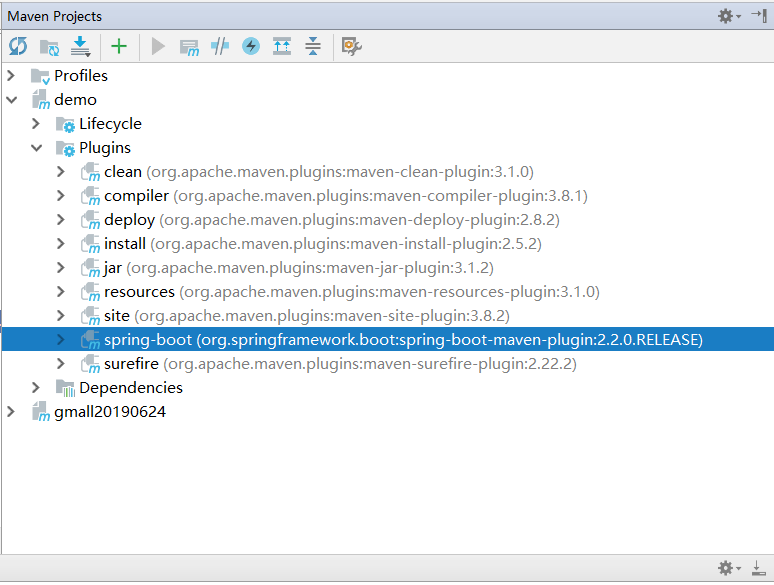This screenshot has width=774, height=585.
Task: Click the Dependencies library icon
Action: pos(66,389)
